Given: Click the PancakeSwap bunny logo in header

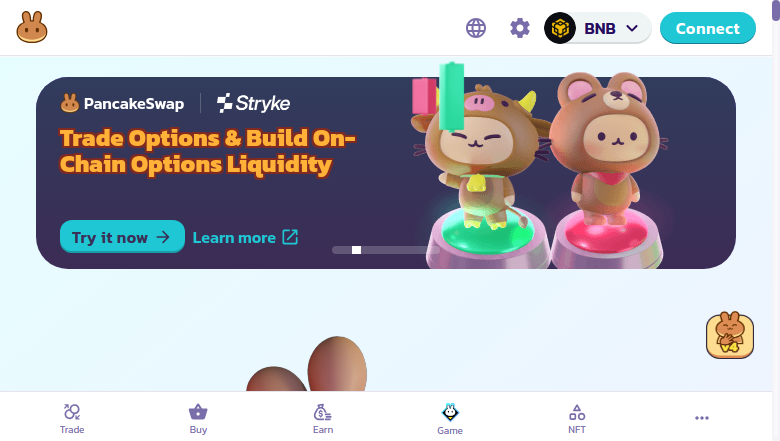Looking at the screenshot, I should pyautogui.click(x=32, y=27).
